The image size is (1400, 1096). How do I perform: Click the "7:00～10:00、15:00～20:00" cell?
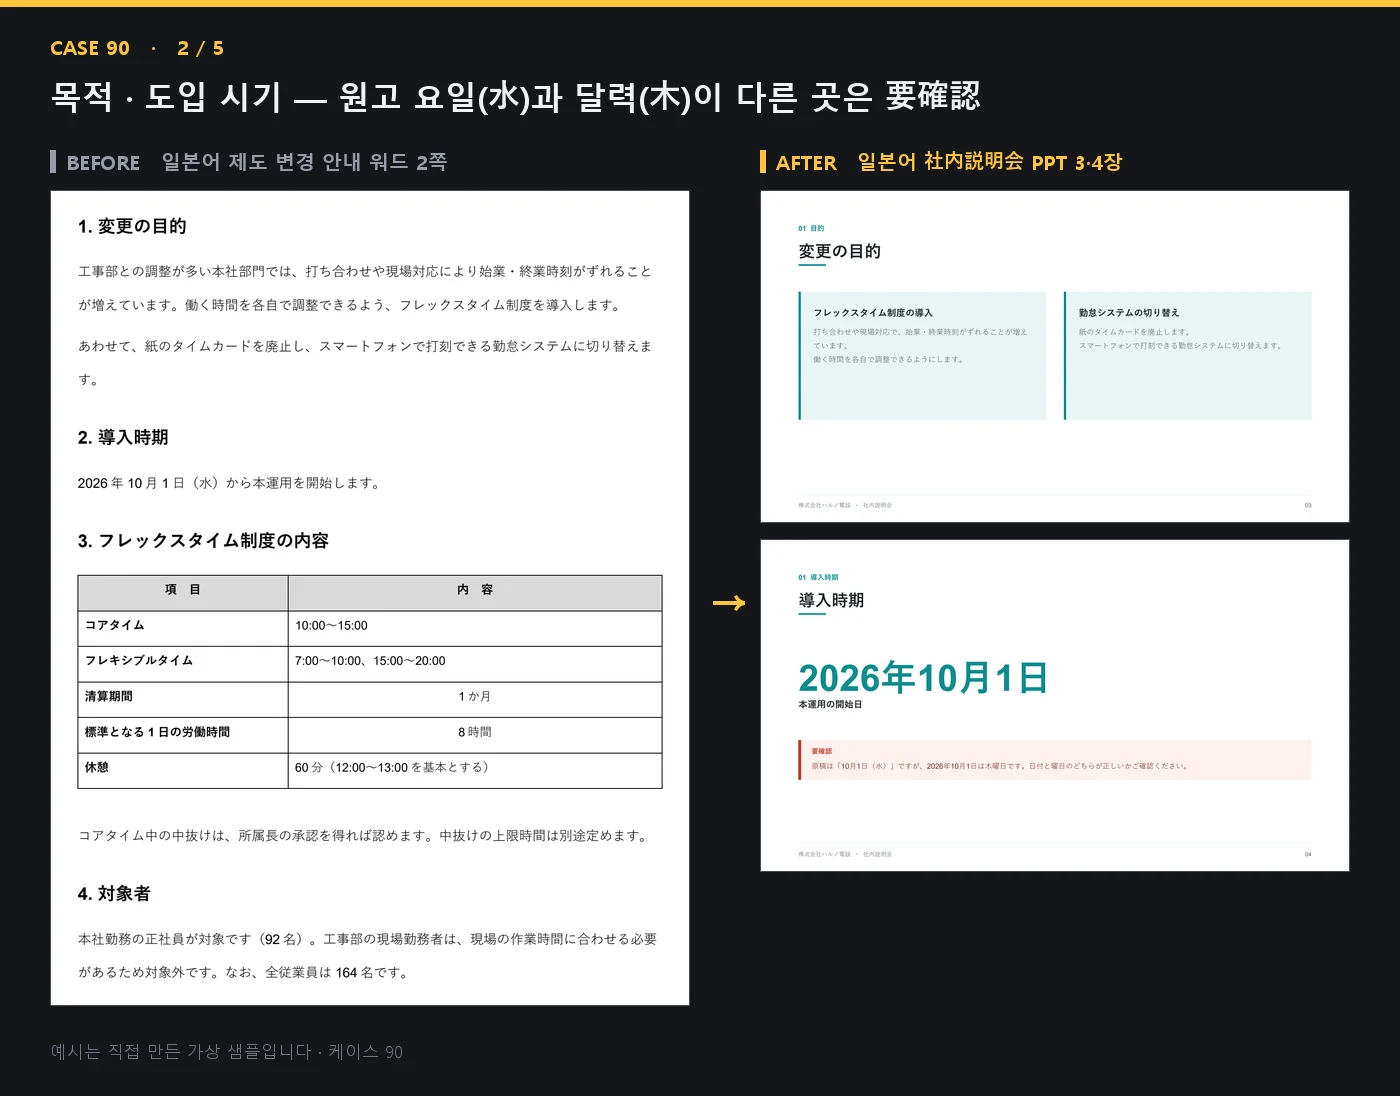click(475, 664)
